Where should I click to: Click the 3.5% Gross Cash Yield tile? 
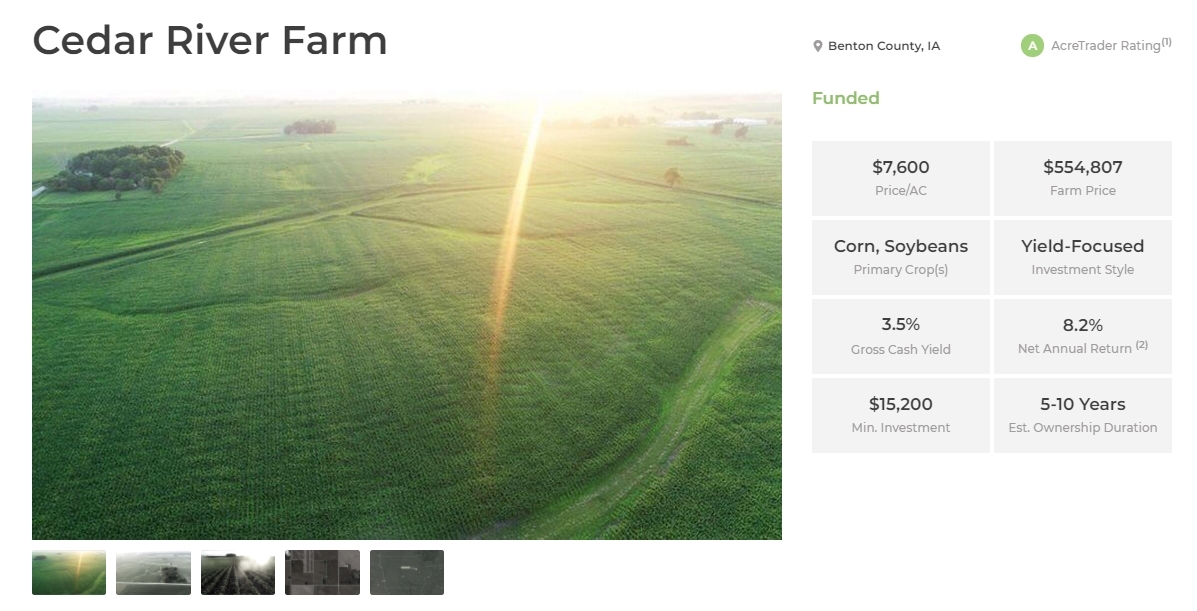pos(901,336)
